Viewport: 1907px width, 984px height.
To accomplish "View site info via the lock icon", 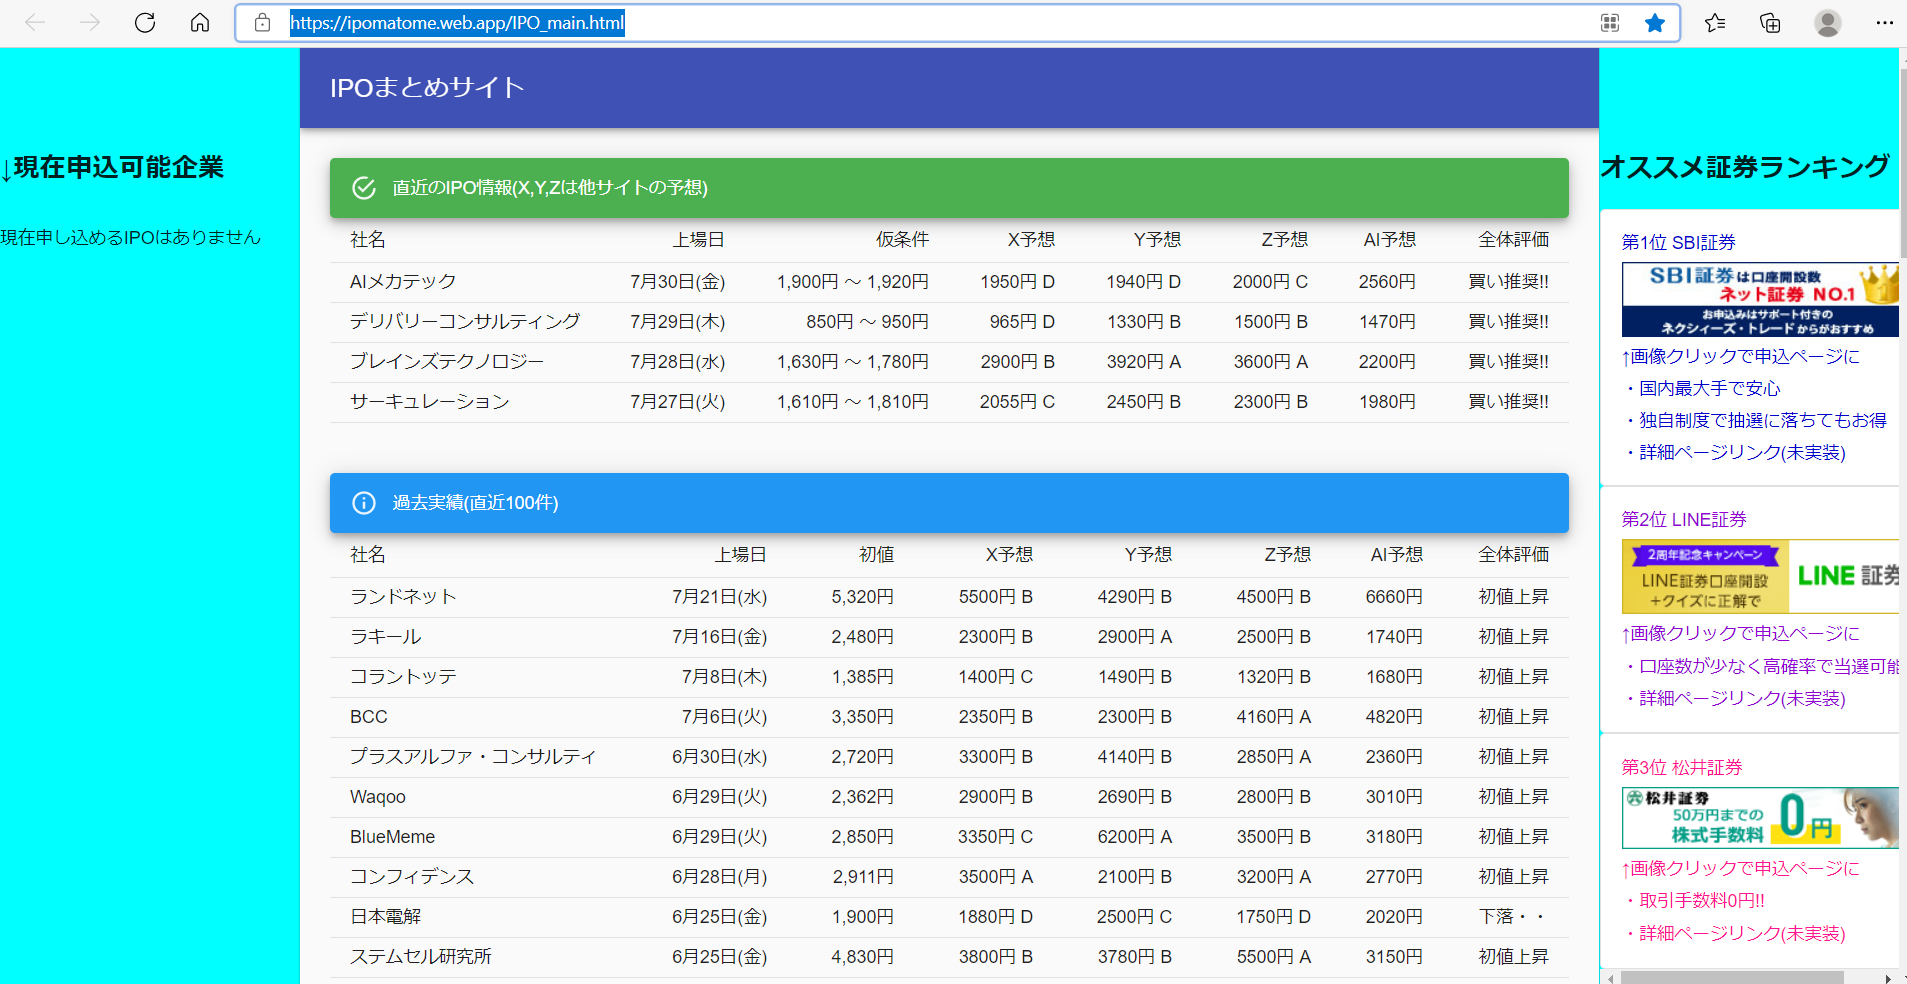I will 263,23.
